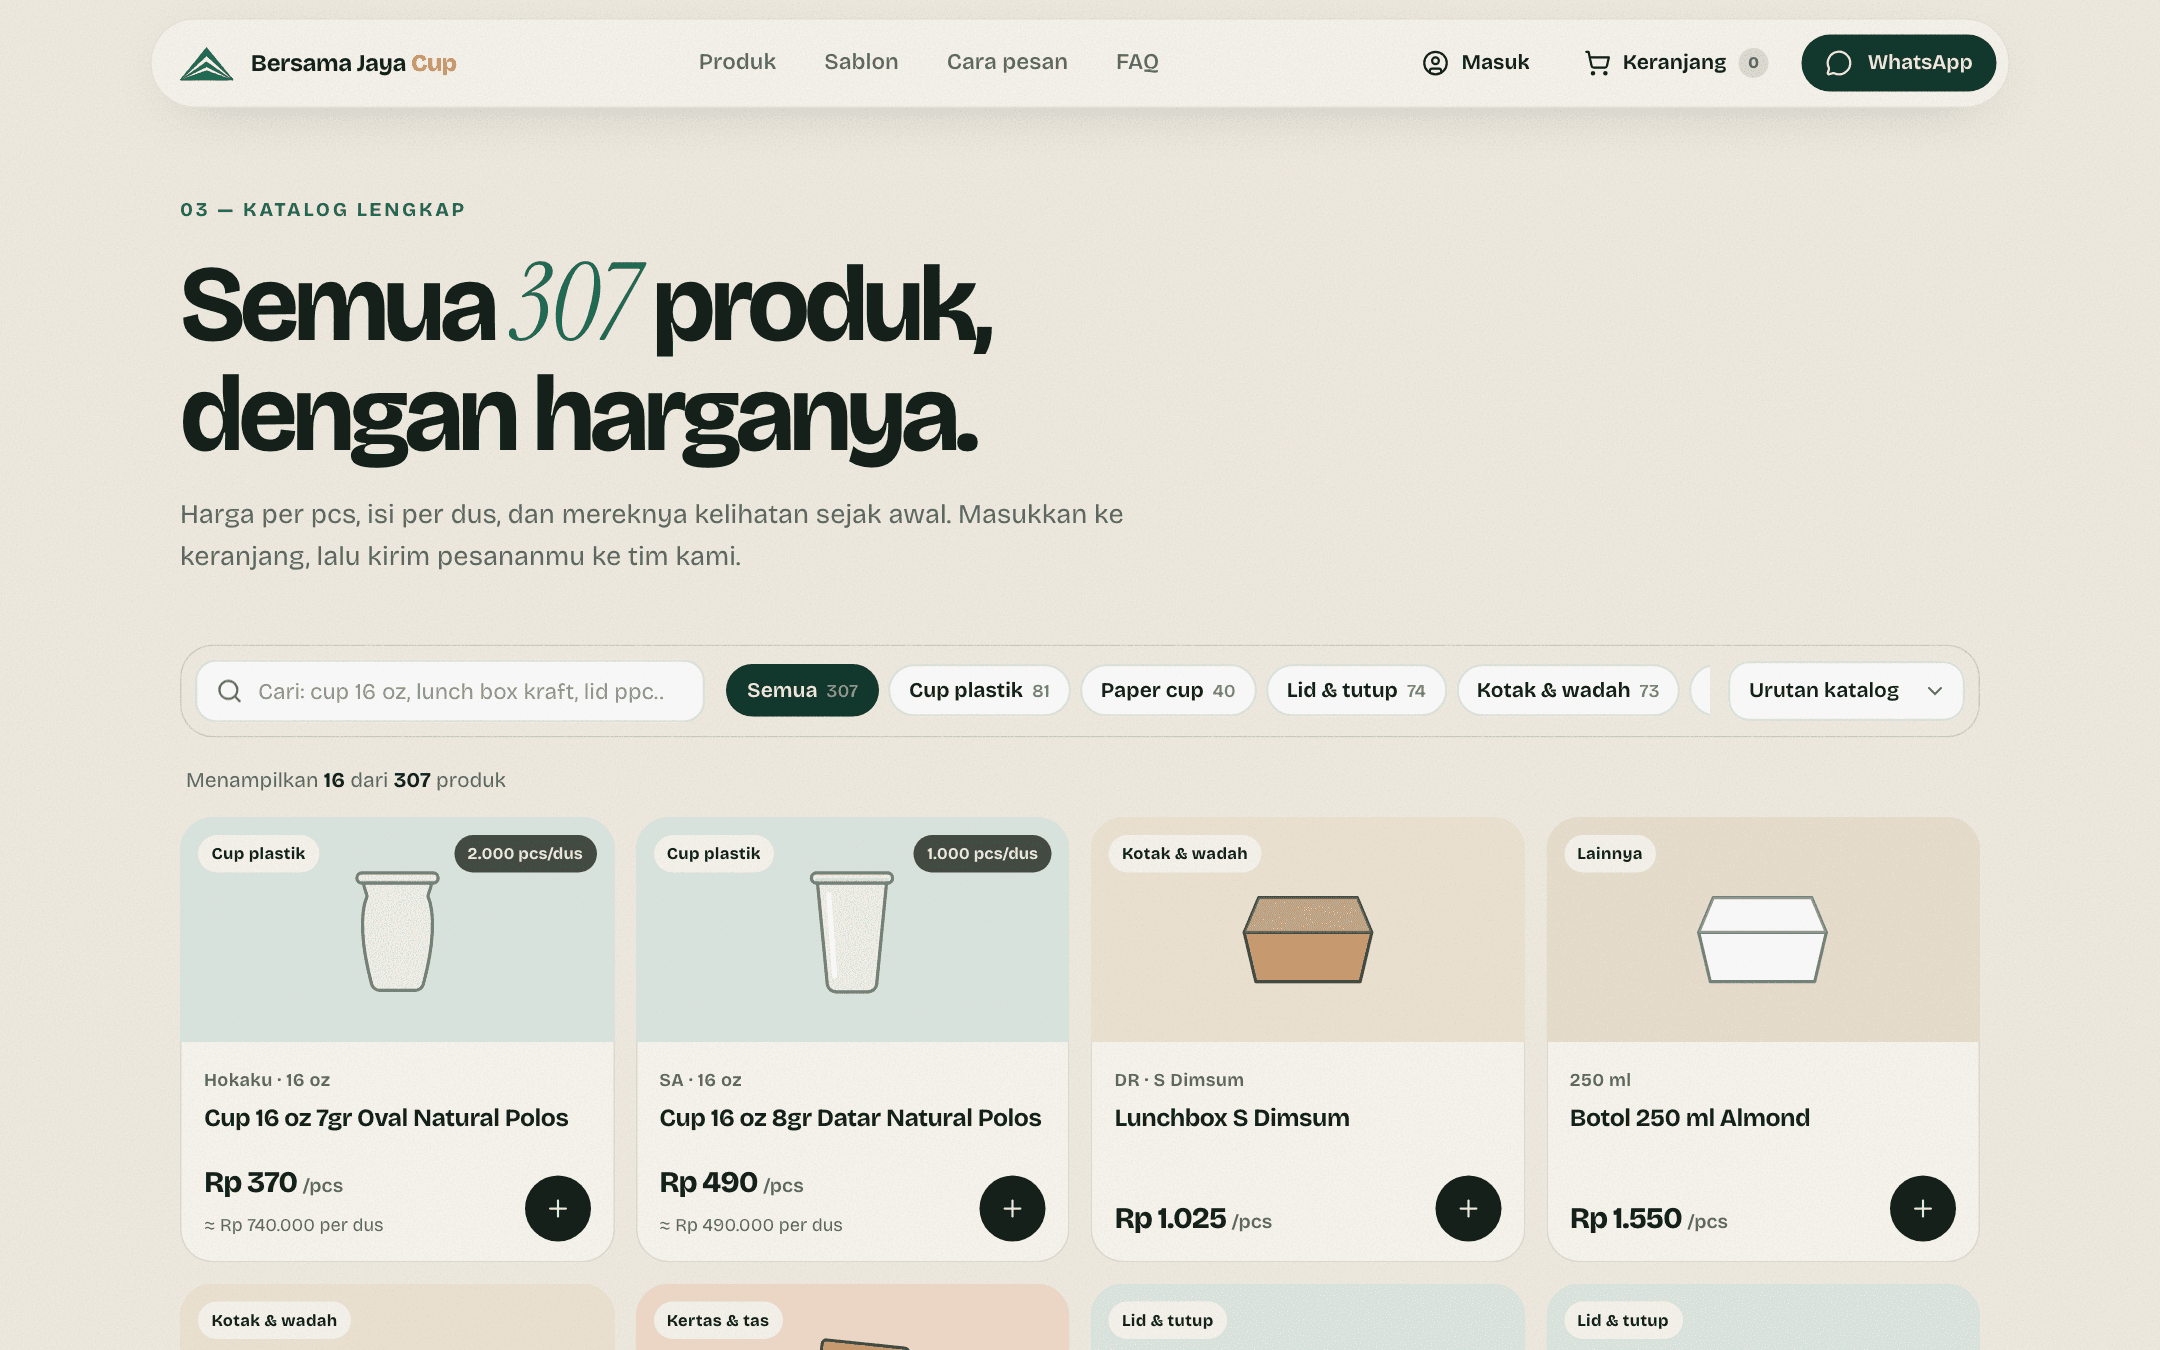
Task: Click the cart count badge showing 0
Action: tap(1753, 63)
